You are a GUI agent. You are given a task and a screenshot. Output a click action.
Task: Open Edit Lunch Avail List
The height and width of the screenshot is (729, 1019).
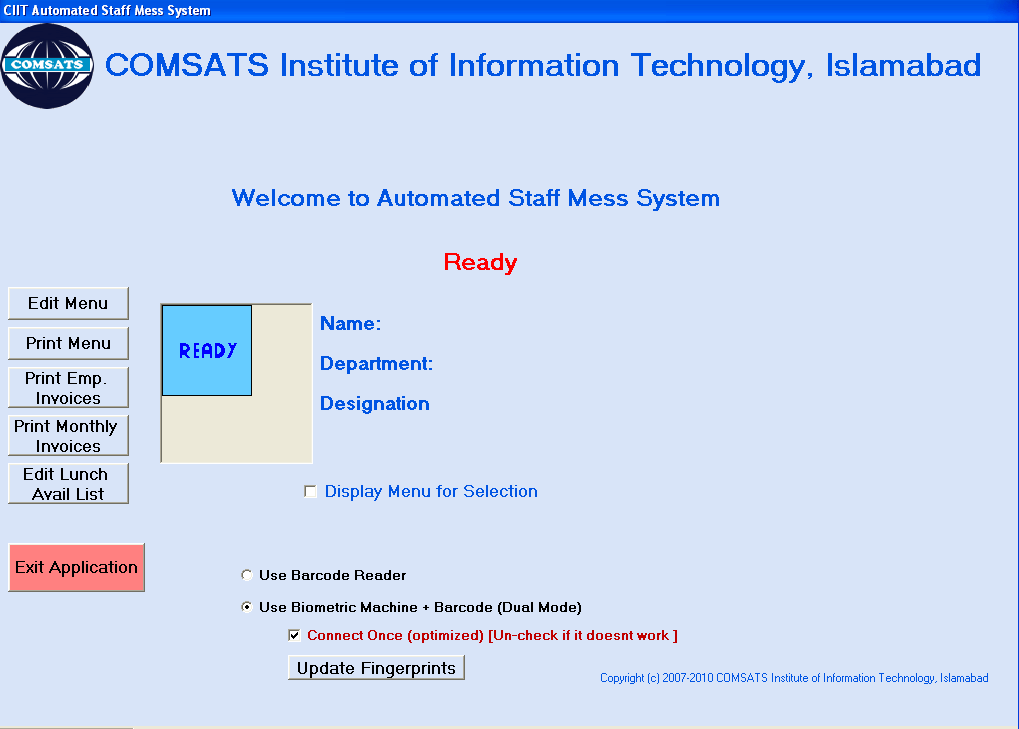click(68, 484)
